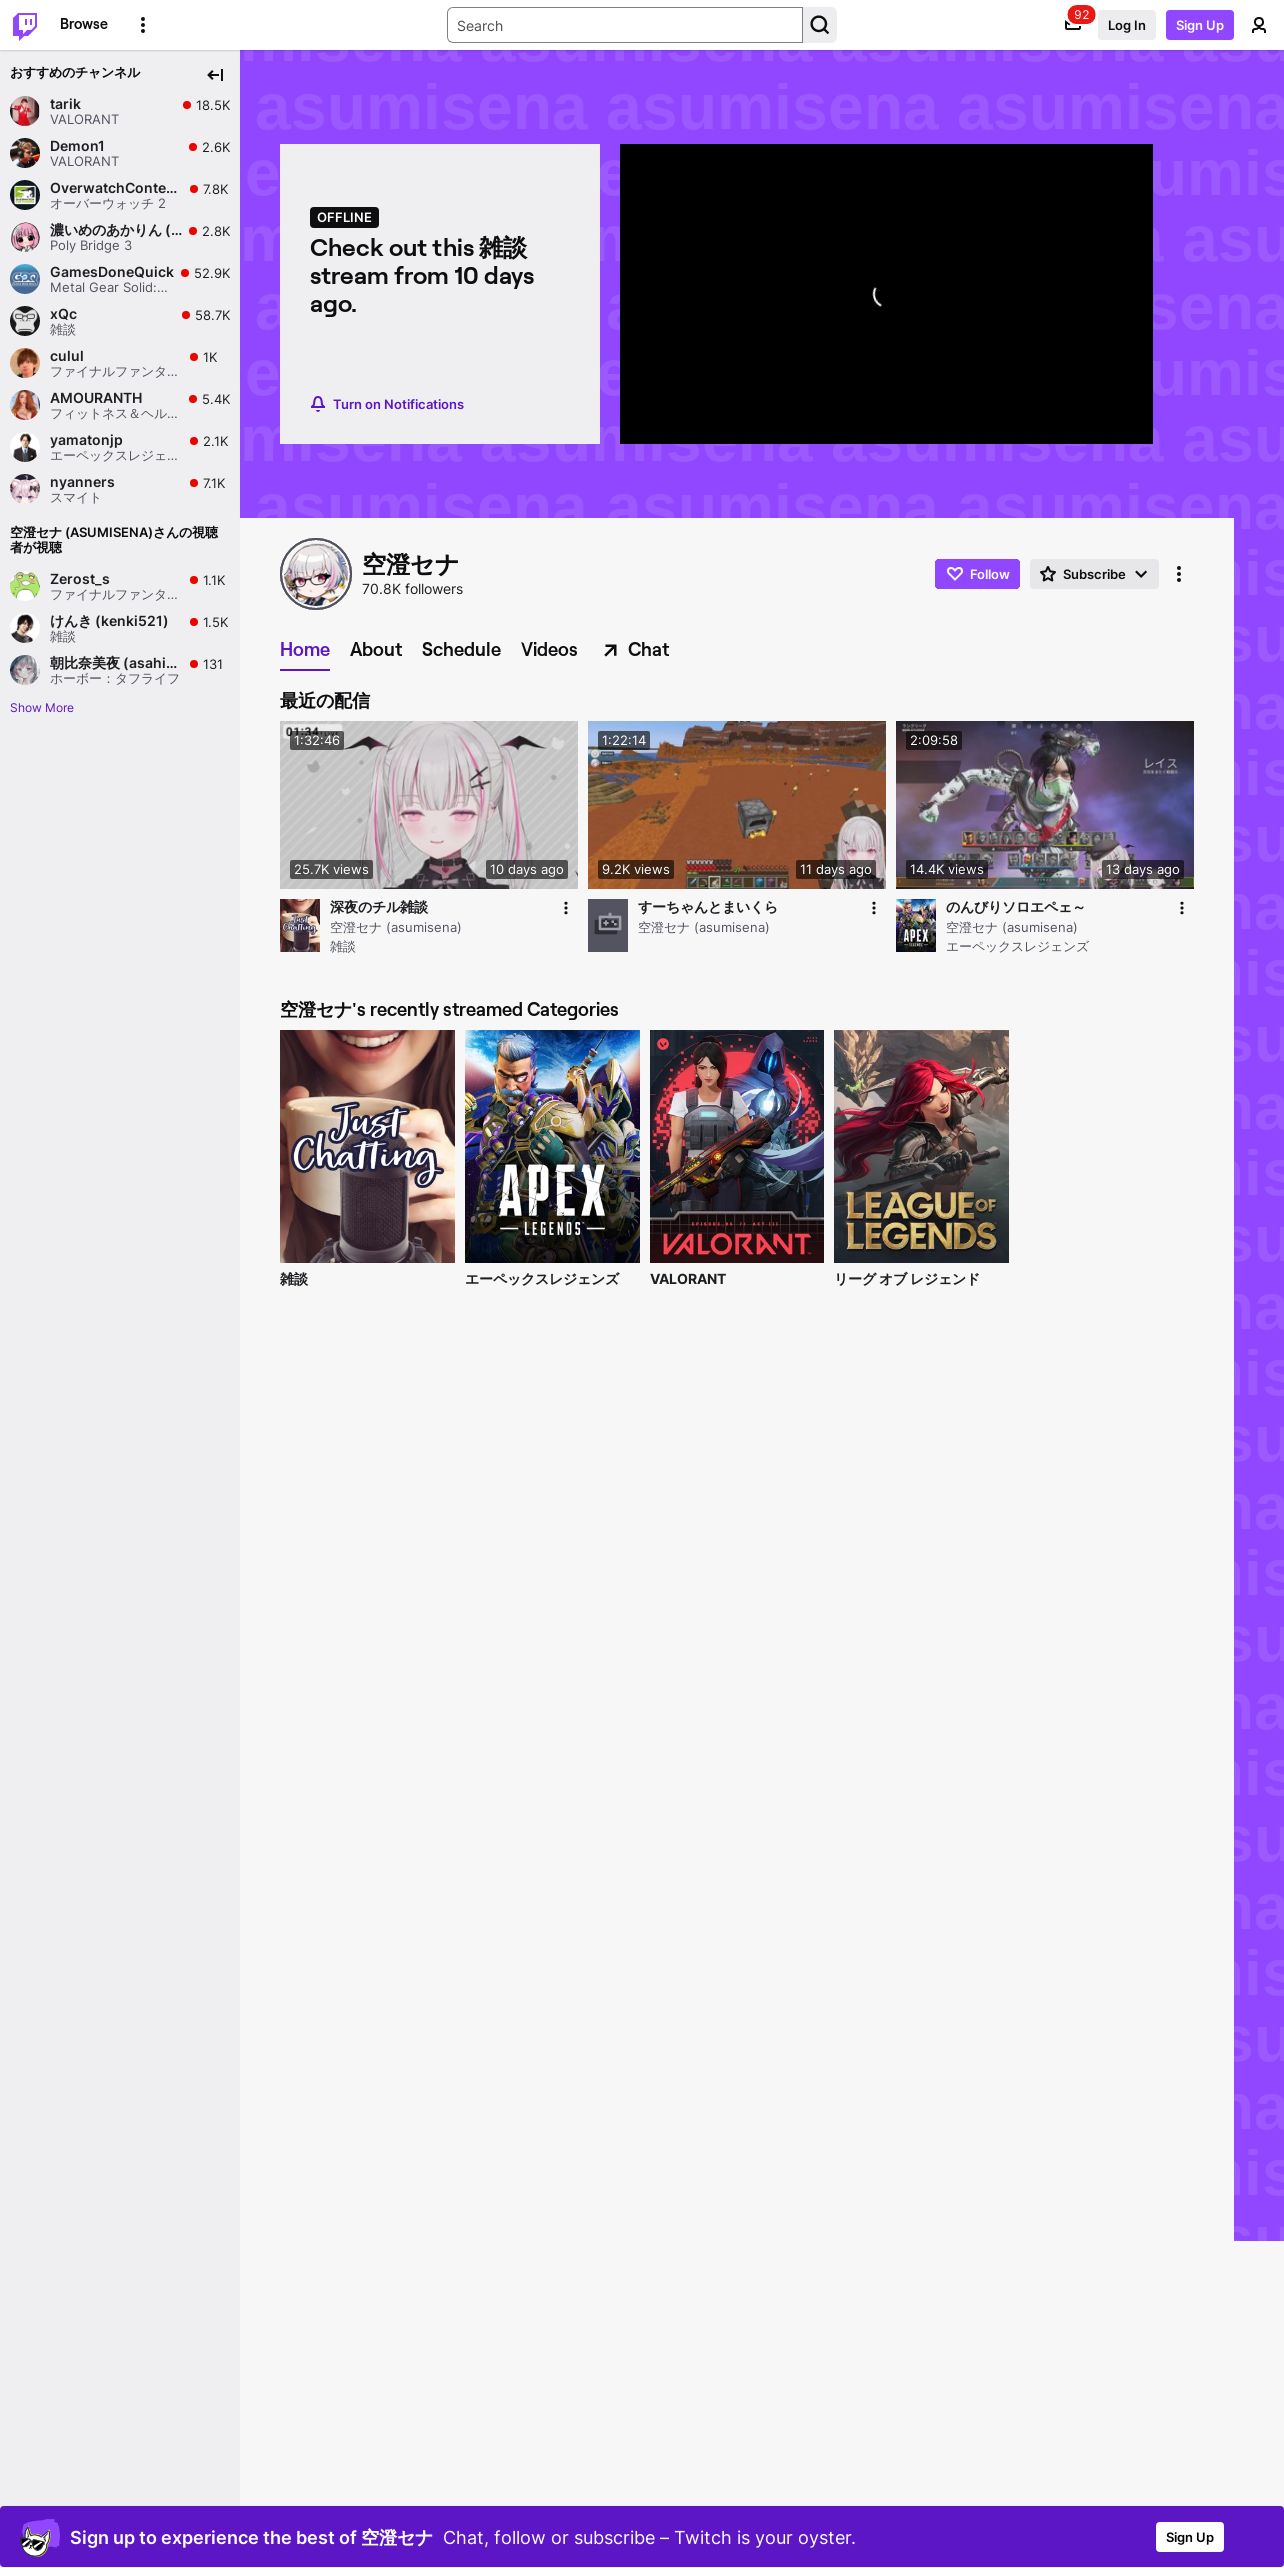Select yamatonjp in recommended channels
Screen dimensions: 1284x2568
pyautogui.click(x=120, y=447)
